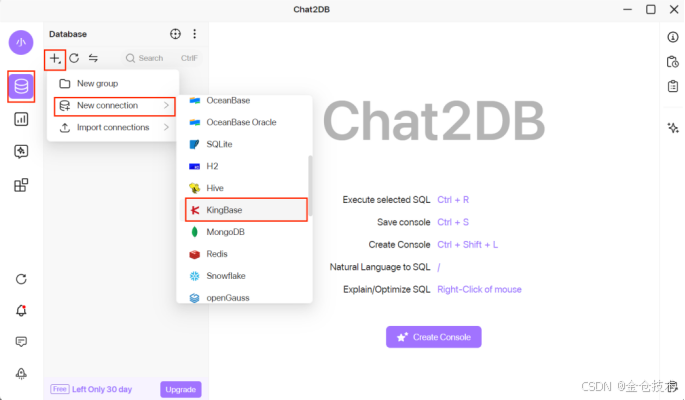
Task: Click the swap arrows toolbar icon
Action: click(93, 58)
